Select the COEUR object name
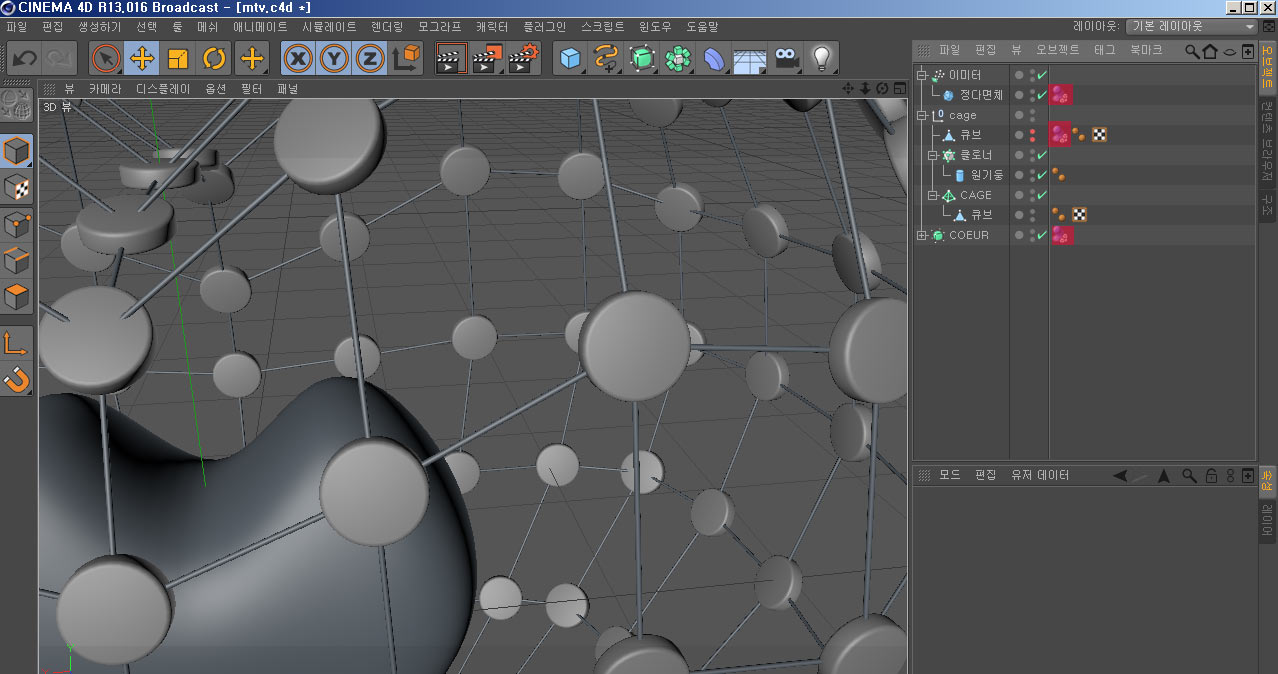This screenshot has height=674, width=1278. click(x=969, y=235)
